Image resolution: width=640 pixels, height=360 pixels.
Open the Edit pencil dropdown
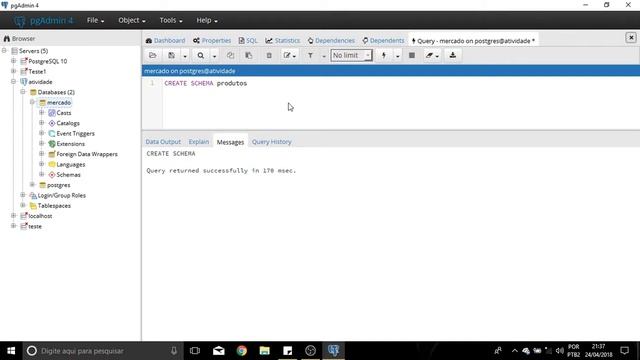coord(289,56)
